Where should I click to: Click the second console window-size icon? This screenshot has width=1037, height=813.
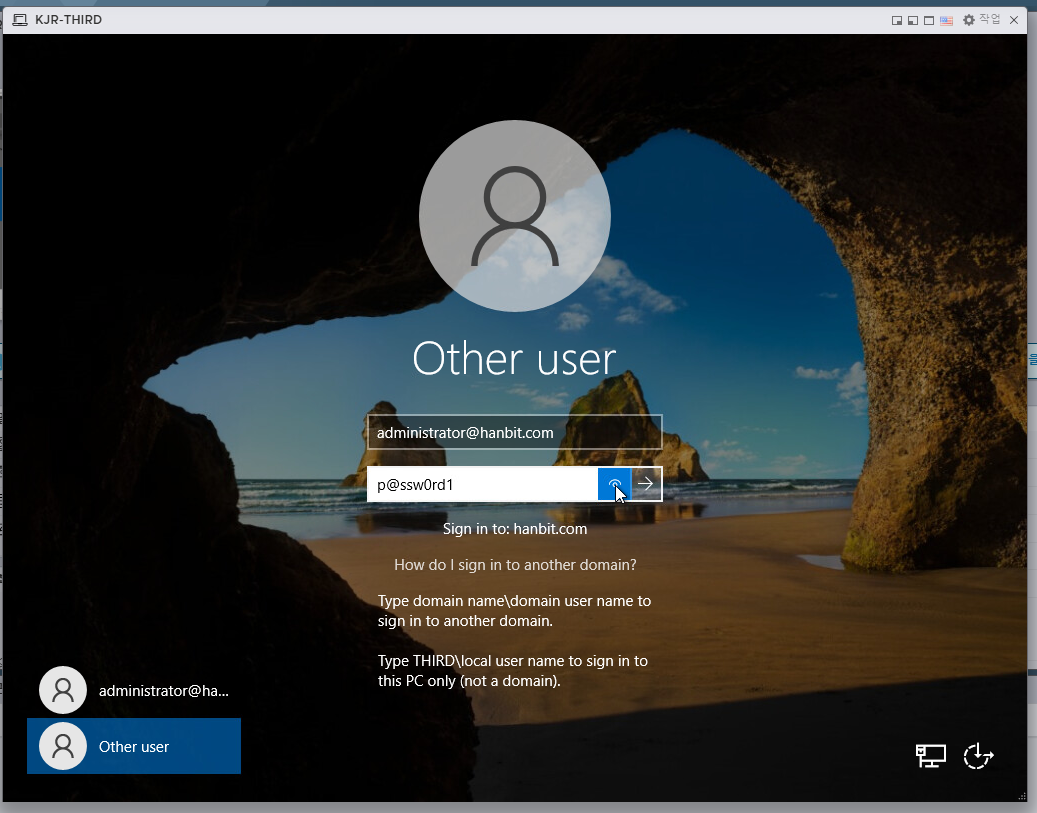[x=913, y=21]
